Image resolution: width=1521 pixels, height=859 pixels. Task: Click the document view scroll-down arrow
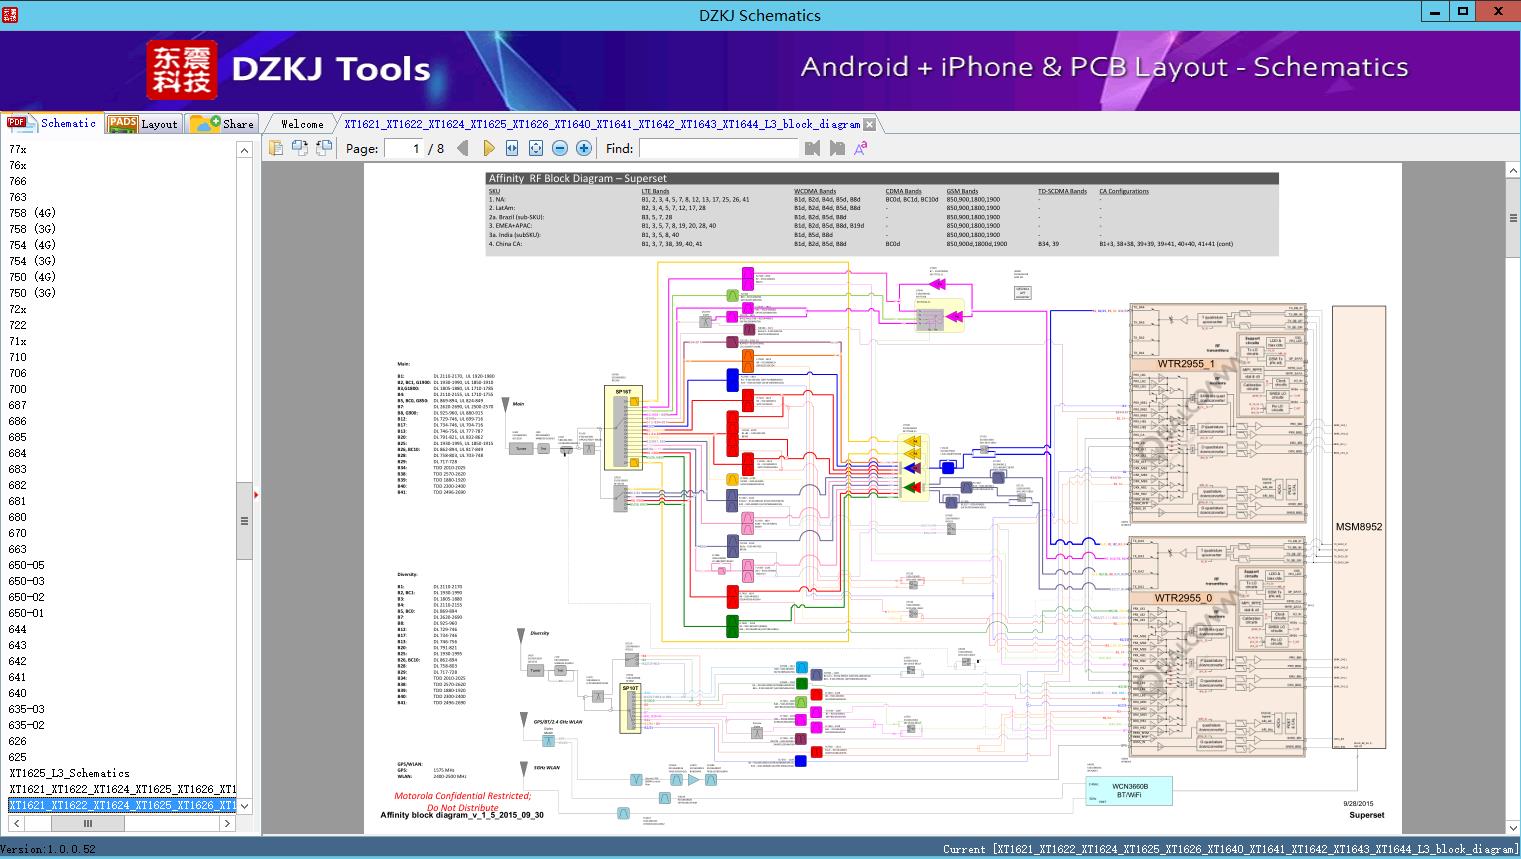(1512, 826)
